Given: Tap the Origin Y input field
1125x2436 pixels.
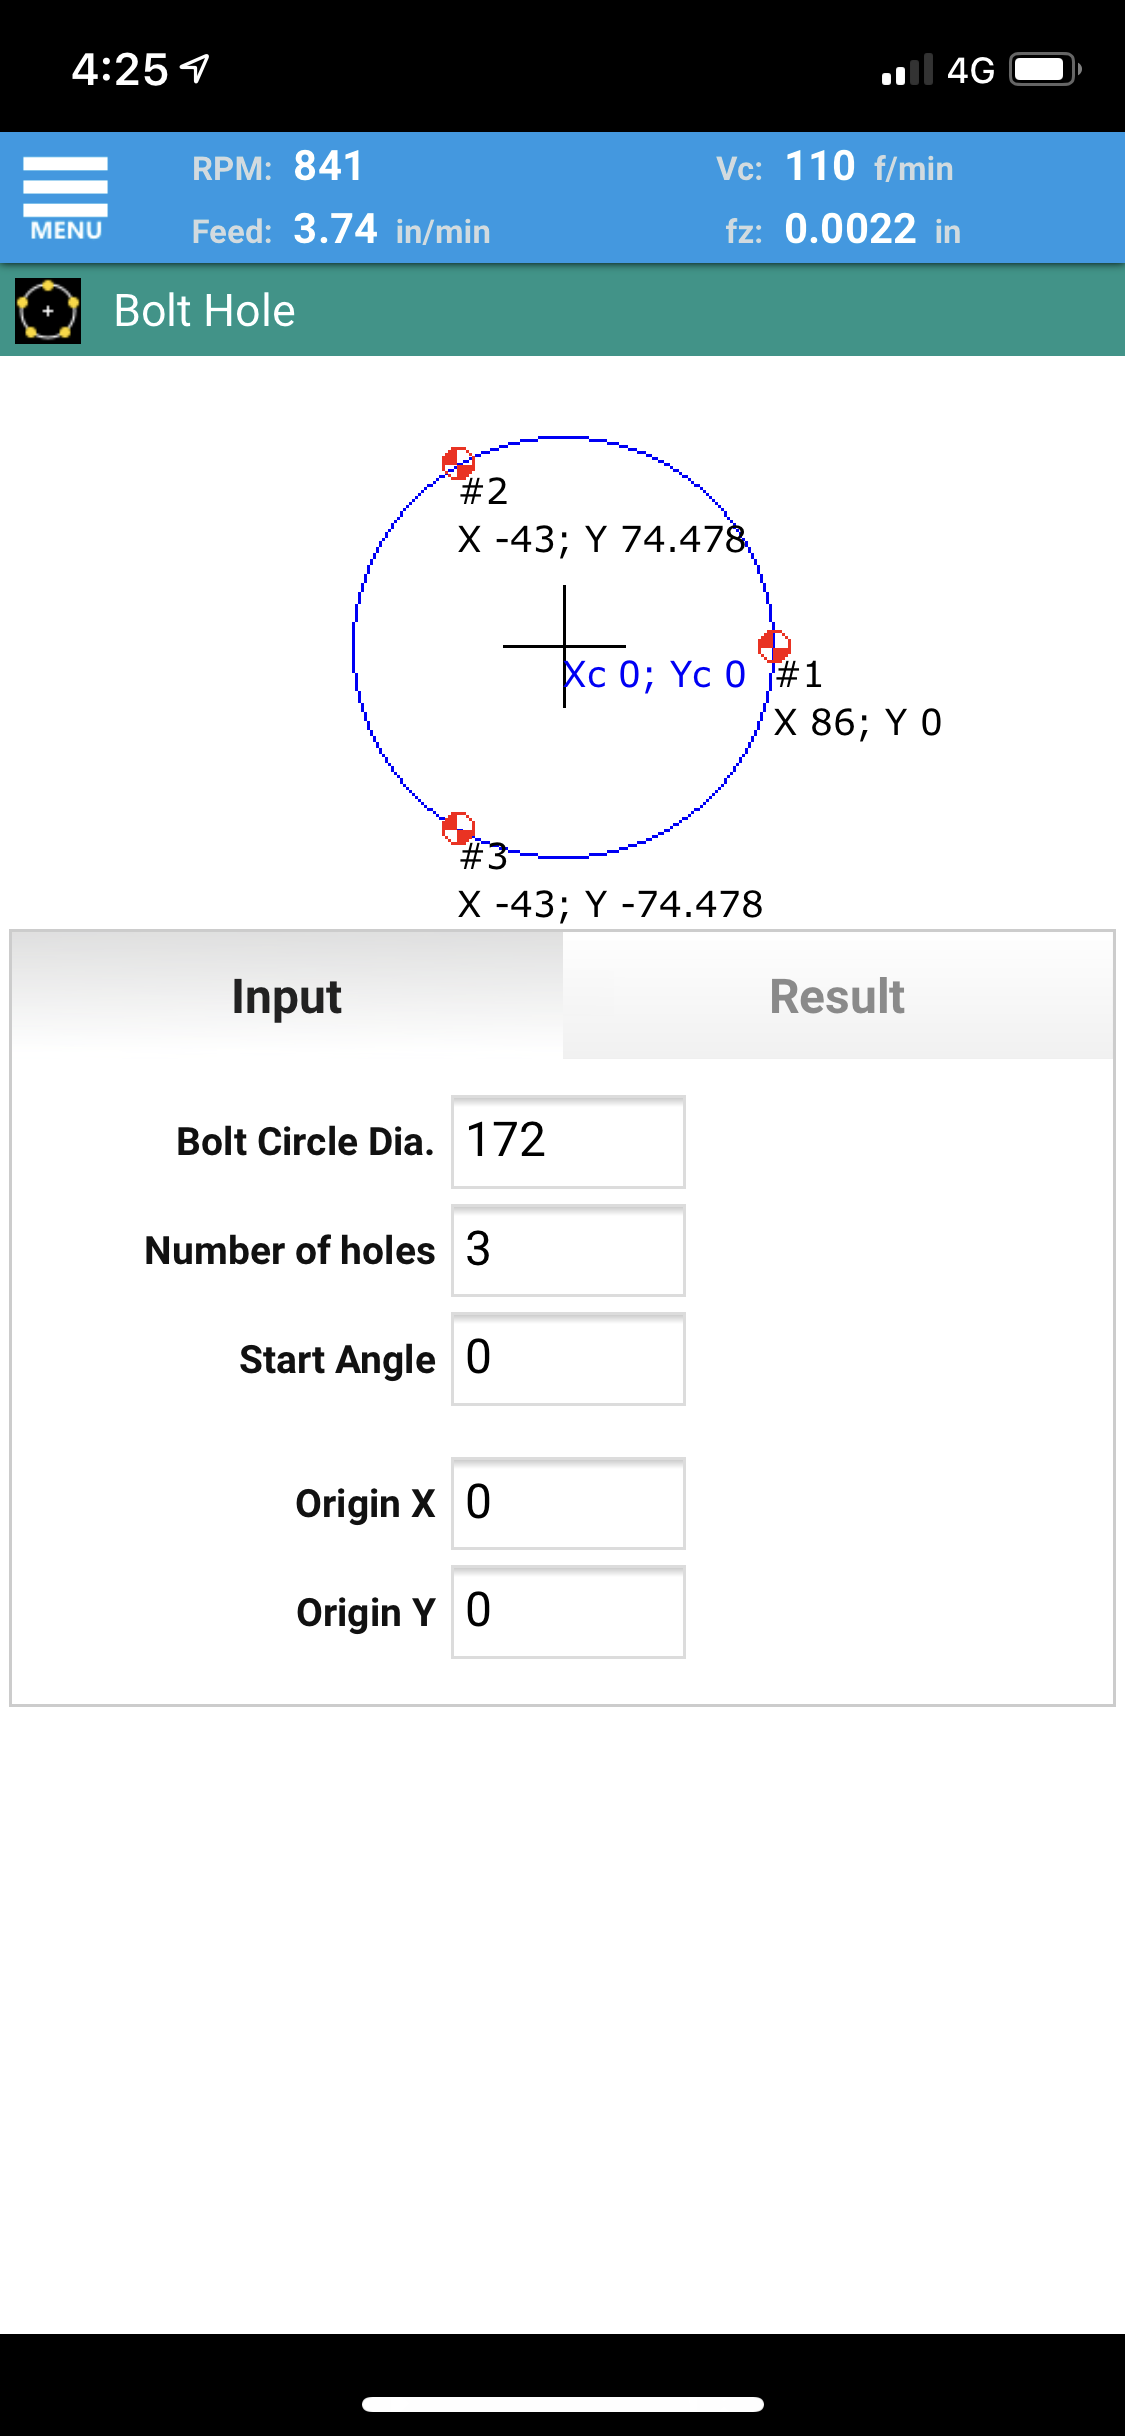Looking at the screenshot, I should click(568, 1612).
